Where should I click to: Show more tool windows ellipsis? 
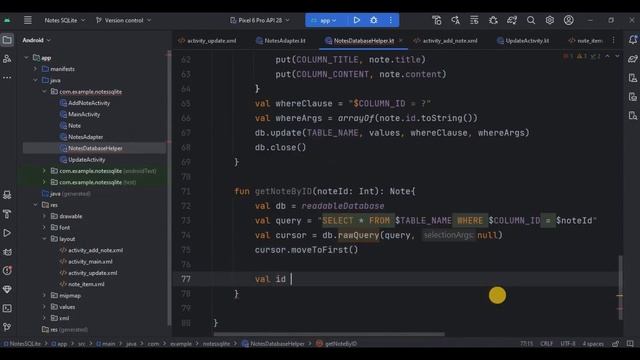click(x=7, y=77)
